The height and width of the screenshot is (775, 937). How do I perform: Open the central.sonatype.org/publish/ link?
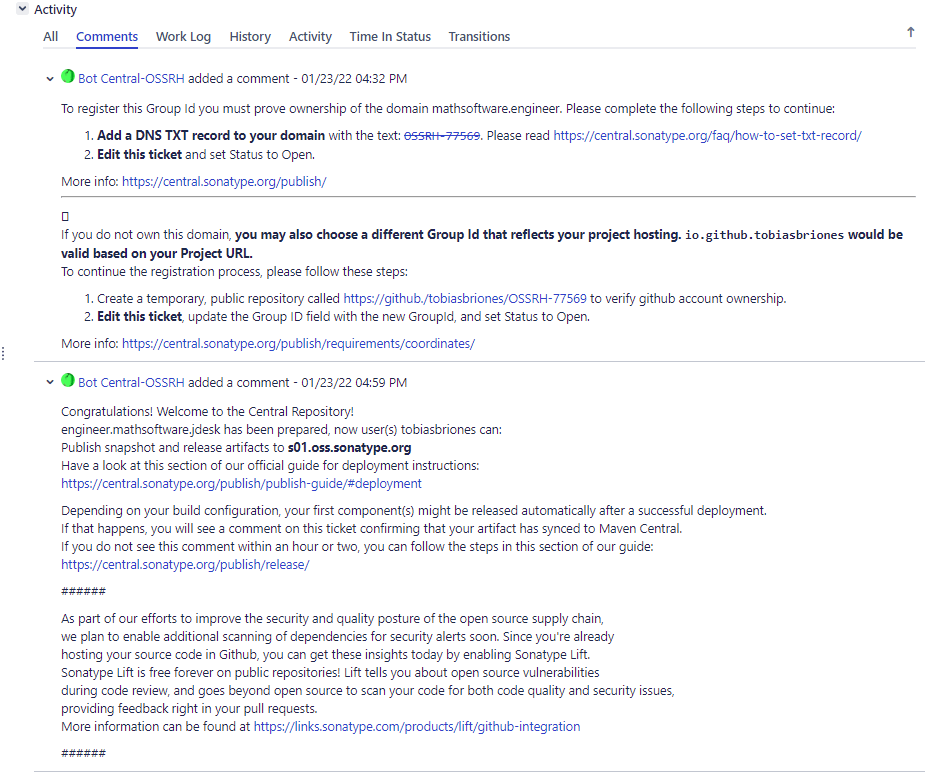(224, 182)
